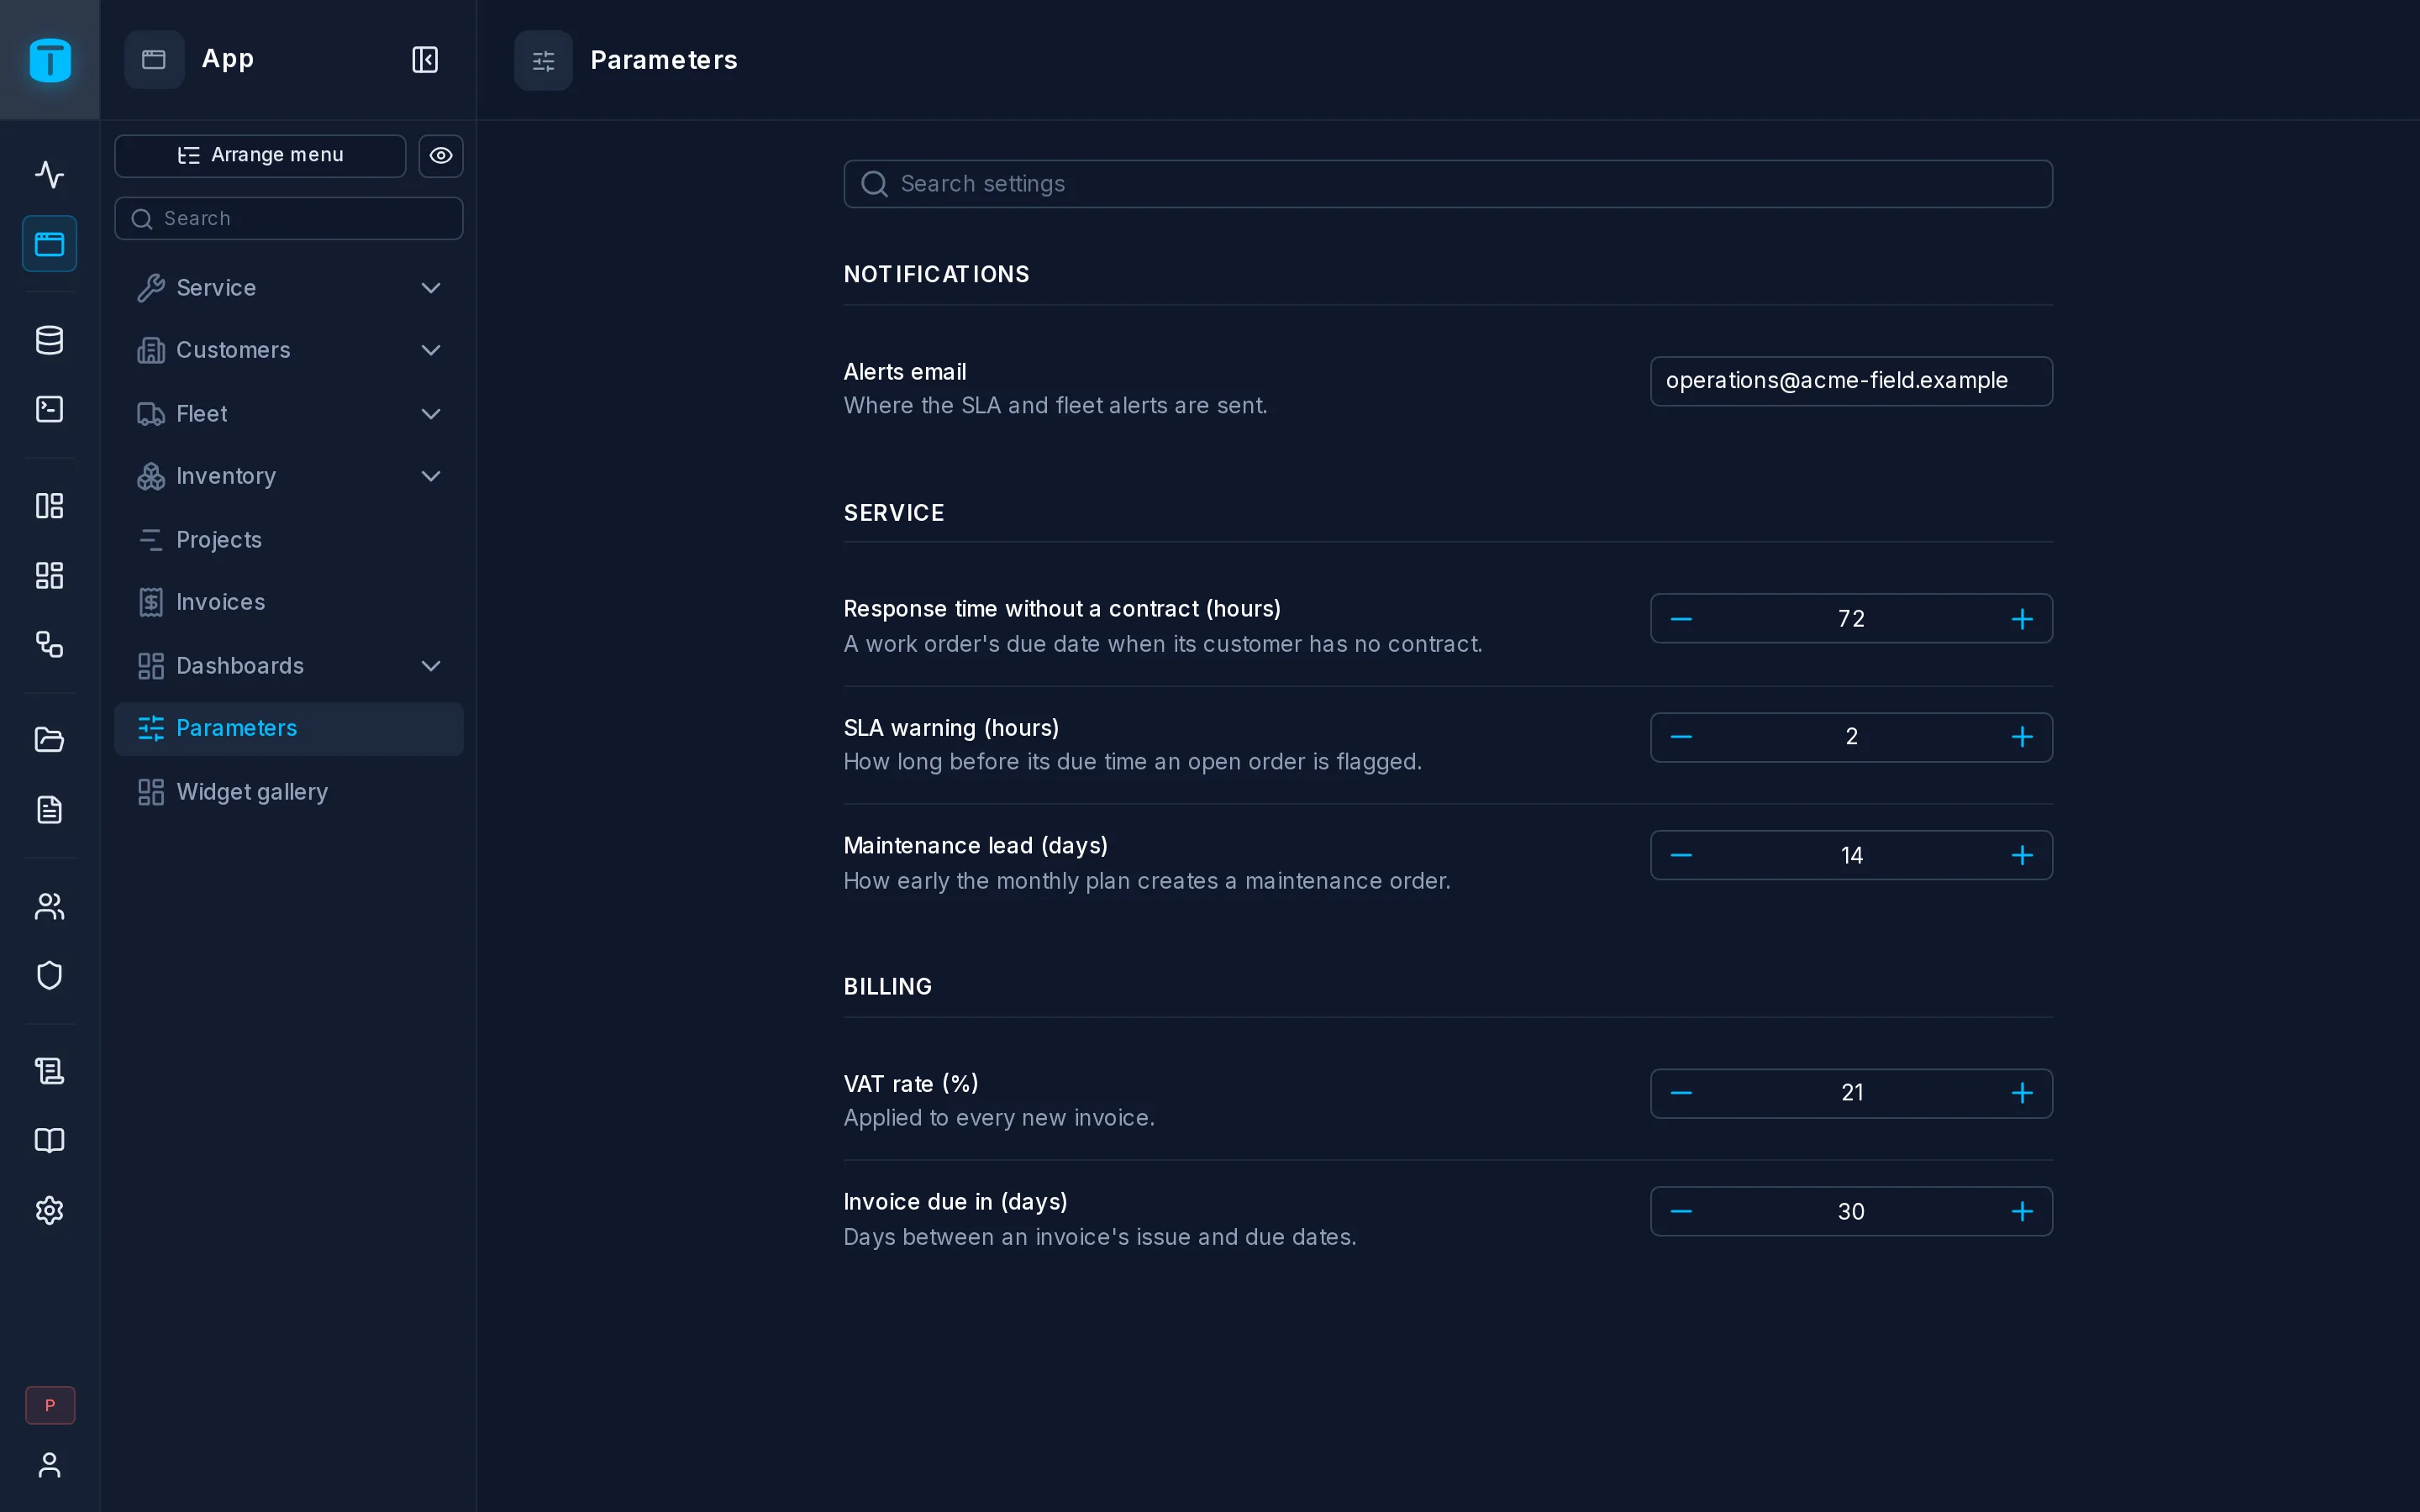This screenshot has height=1512, width=2420.
Task: Expand the Inventory menu group
Action: 289,476
